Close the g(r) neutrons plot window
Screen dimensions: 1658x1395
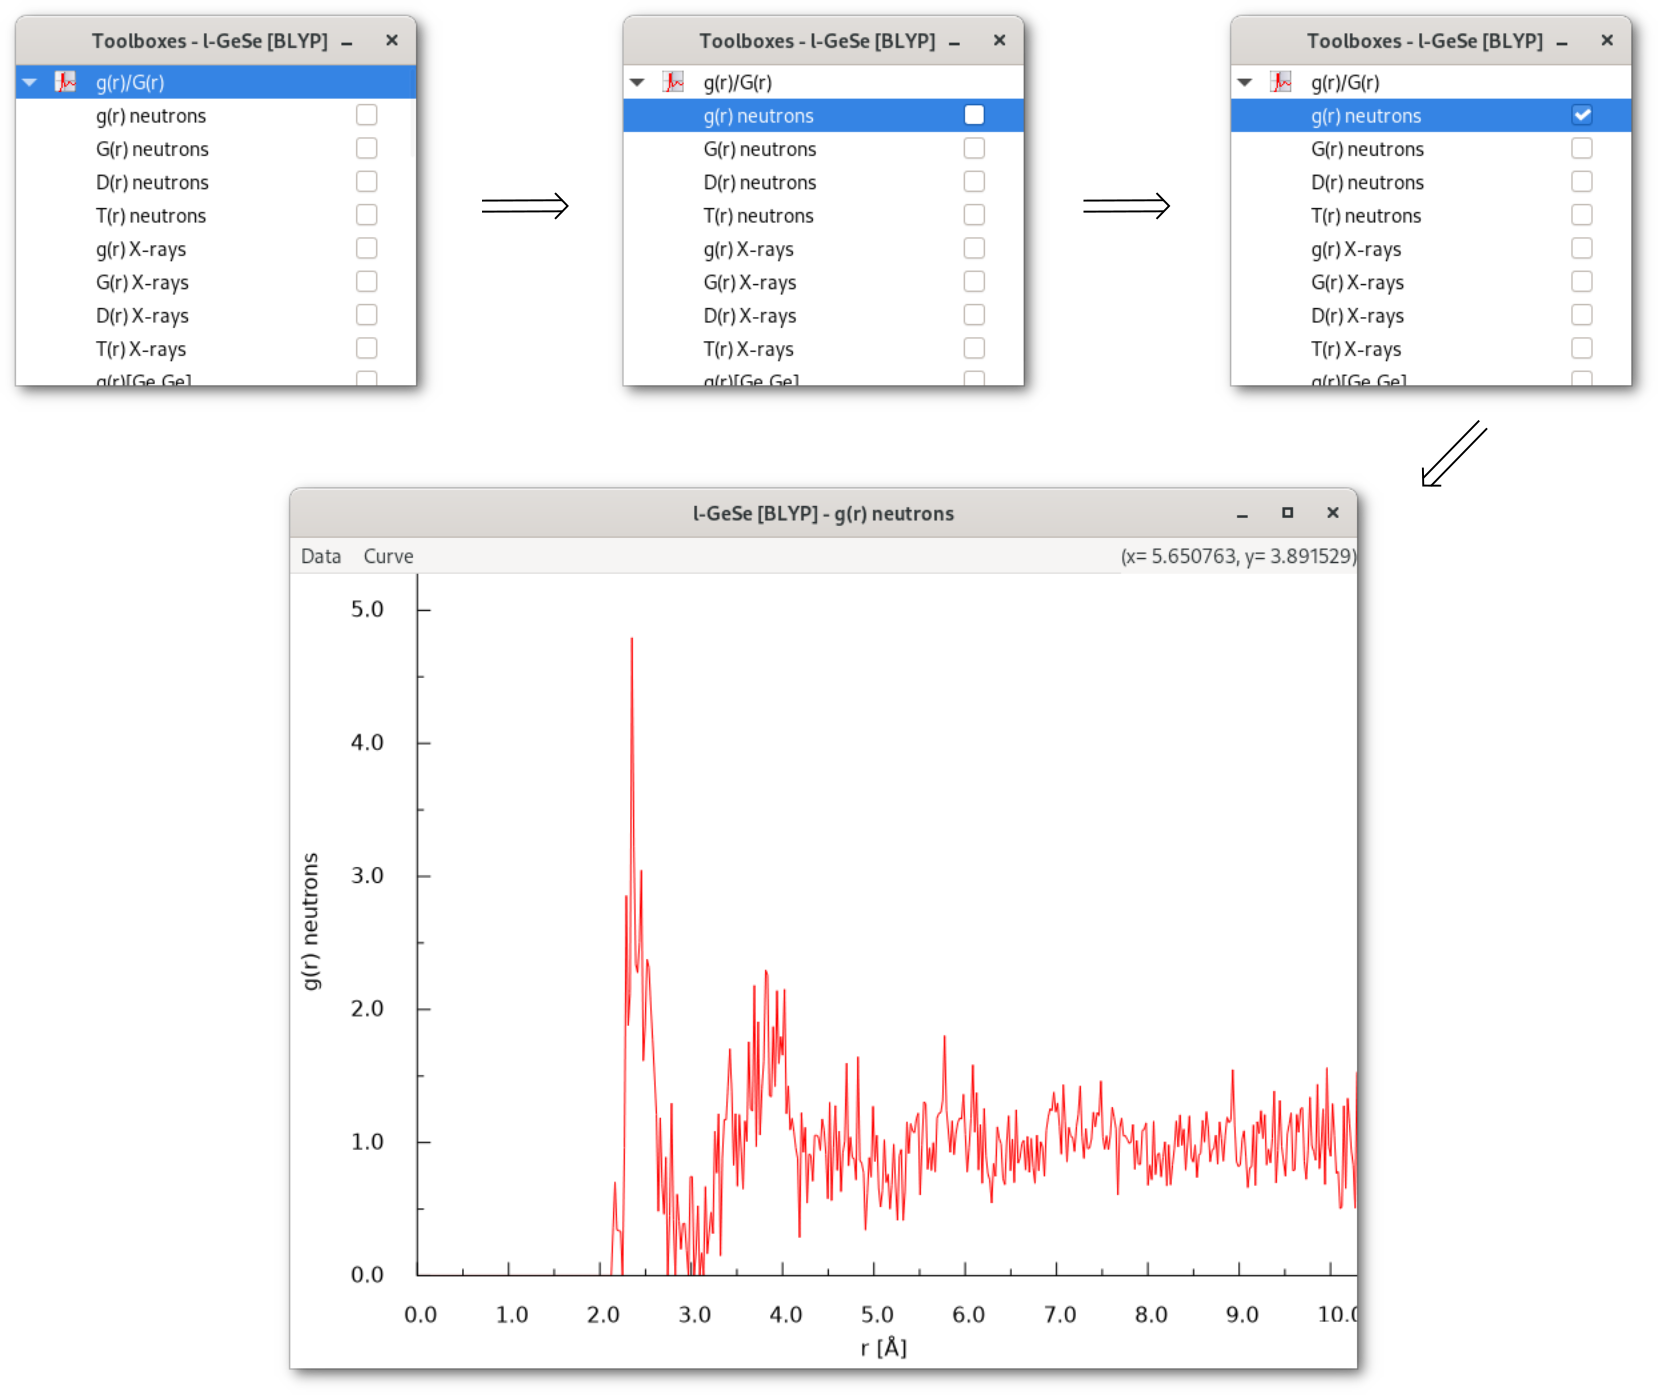(x=1332, y=513)
